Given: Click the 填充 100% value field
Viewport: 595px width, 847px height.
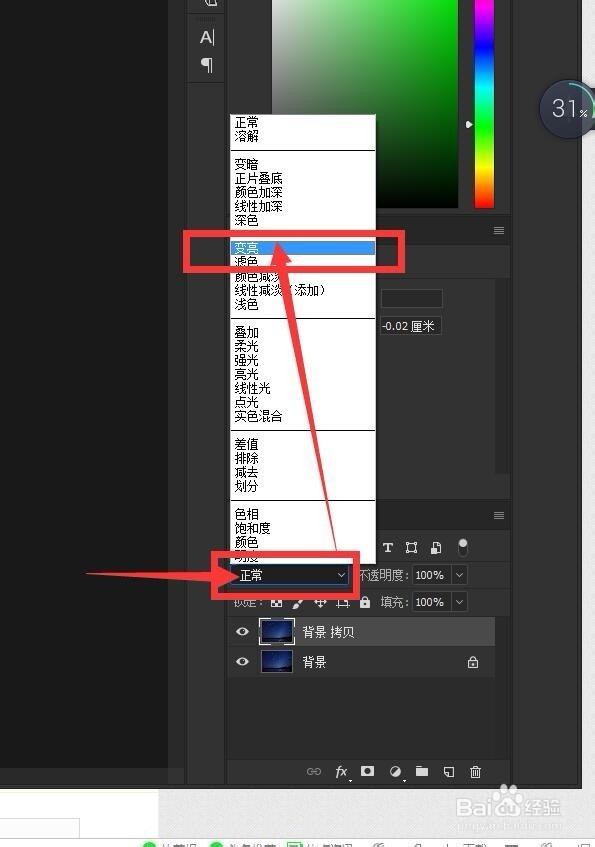Looking at the screenshot, I should [x=430, y=602].
